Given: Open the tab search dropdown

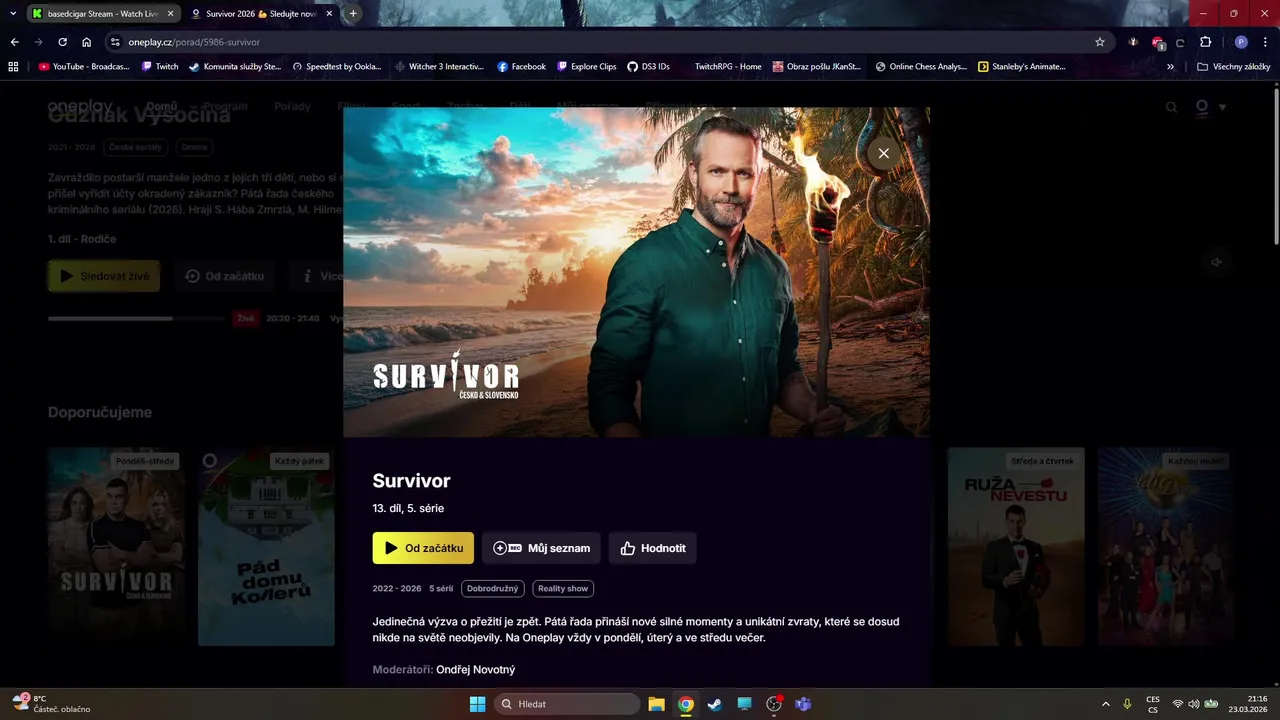Looking at the screenshot, I should coord(13,13).
